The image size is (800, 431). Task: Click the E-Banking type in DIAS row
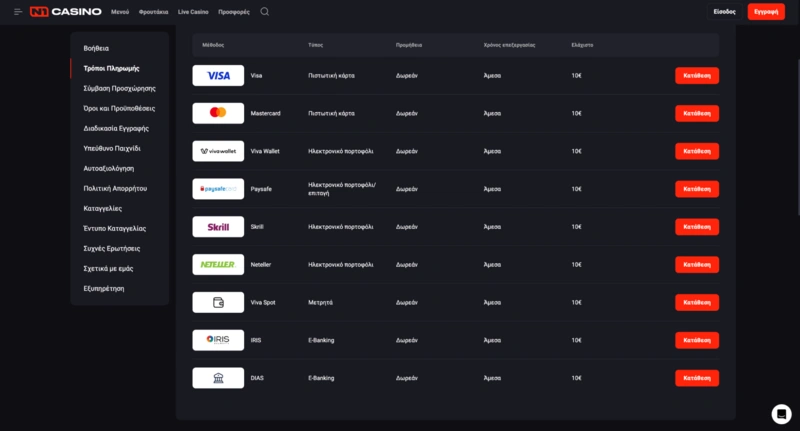[321, 378]
